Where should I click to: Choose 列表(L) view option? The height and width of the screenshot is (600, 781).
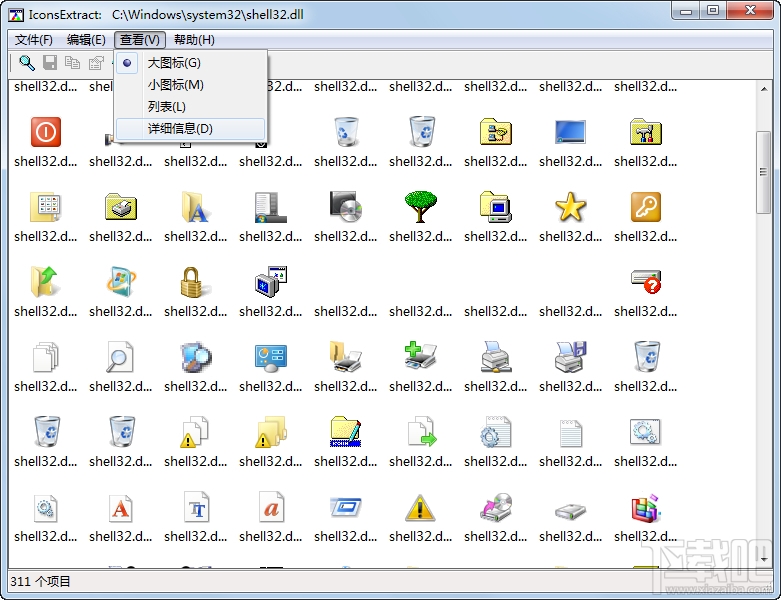click(190, 107)
